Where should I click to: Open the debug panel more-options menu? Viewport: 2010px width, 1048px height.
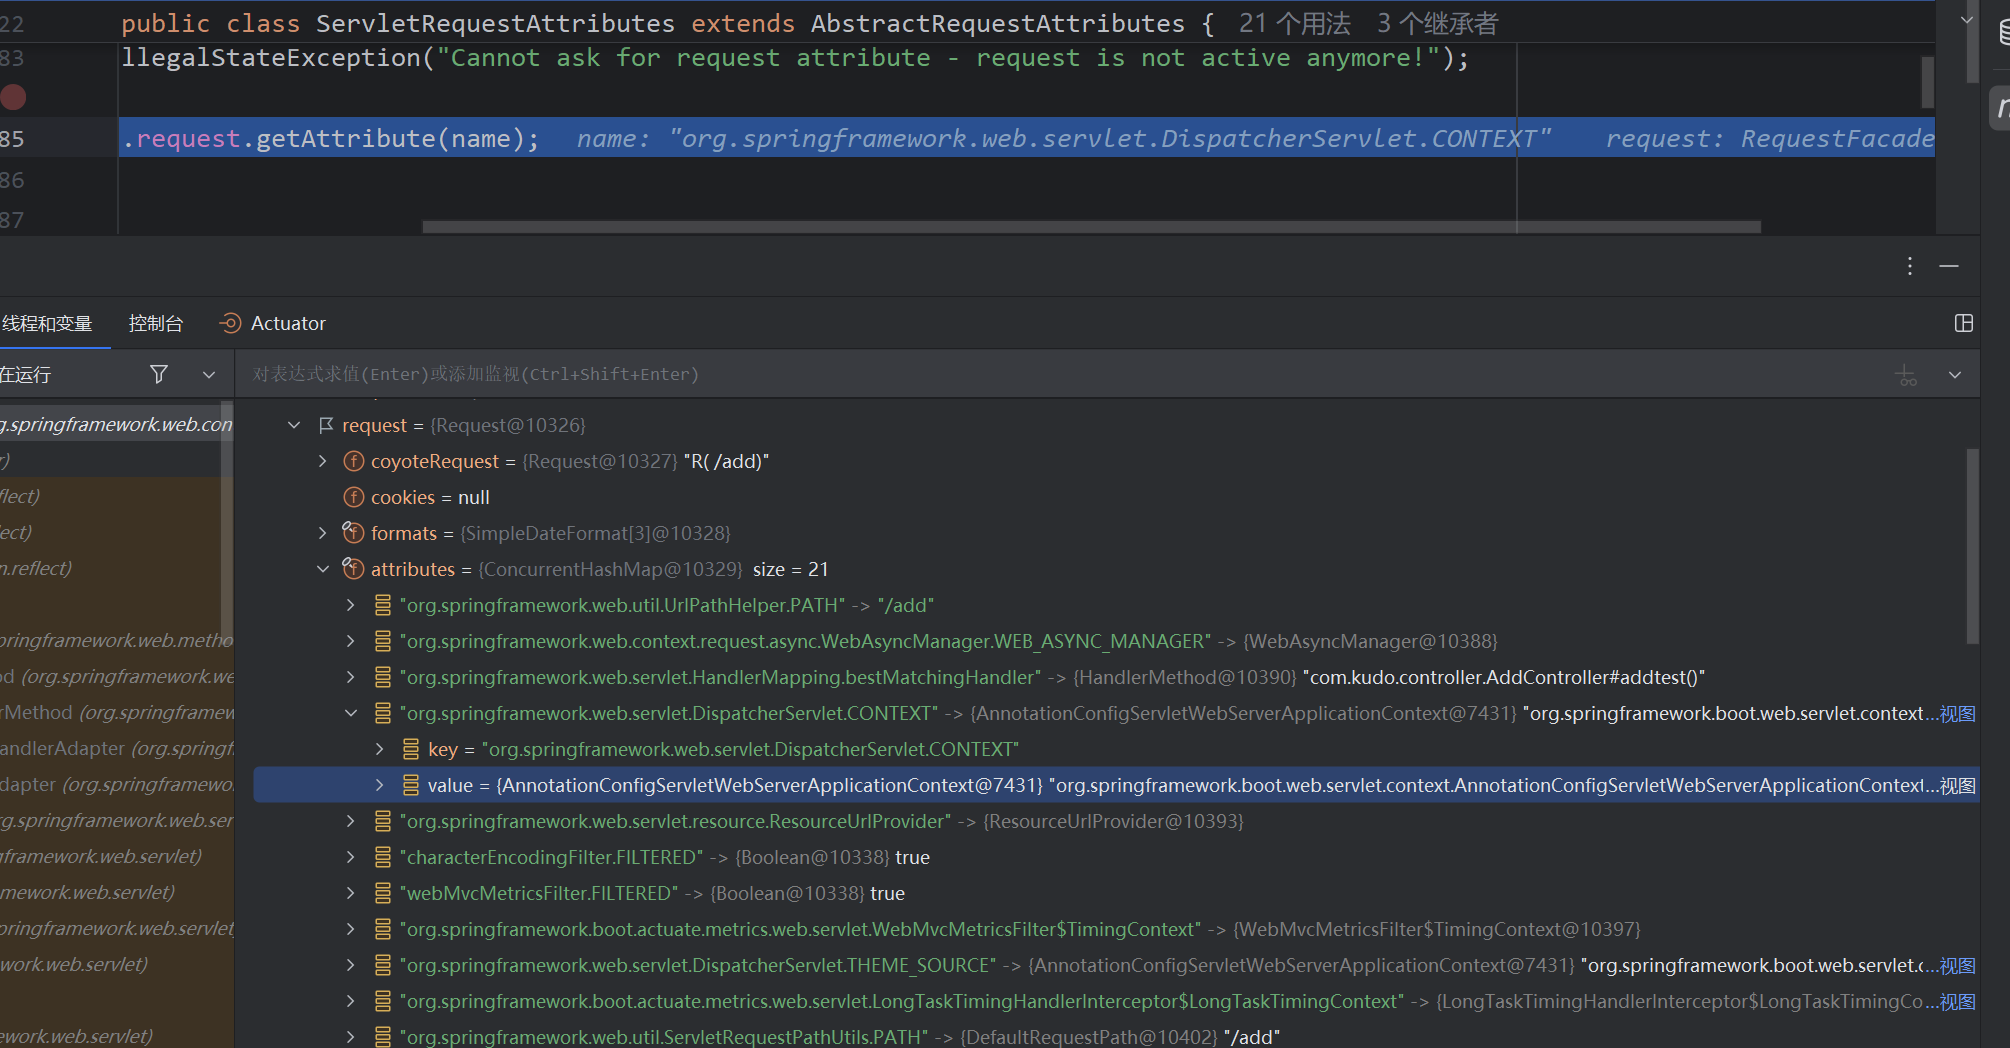[x=1910, y=266]
